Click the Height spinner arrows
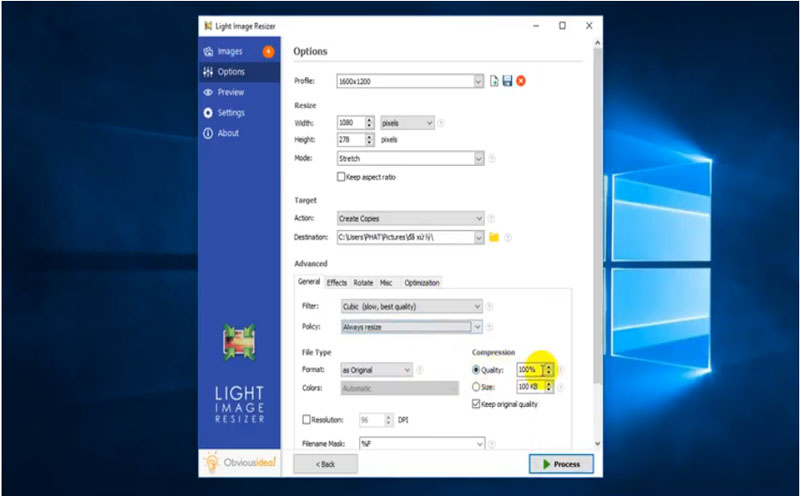The height and width of the screenshot is (500, 800). (369, 140)
